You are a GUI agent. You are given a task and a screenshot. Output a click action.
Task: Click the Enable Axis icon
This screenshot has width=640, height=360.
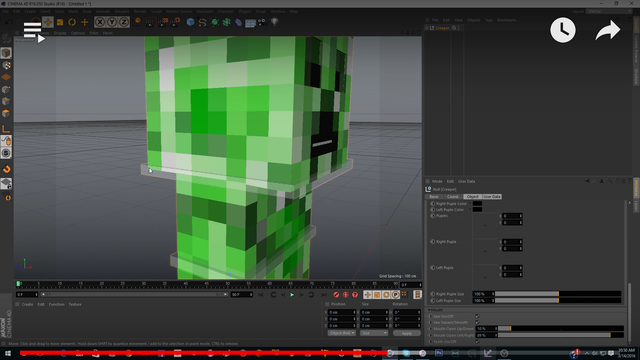pos(6,129)
